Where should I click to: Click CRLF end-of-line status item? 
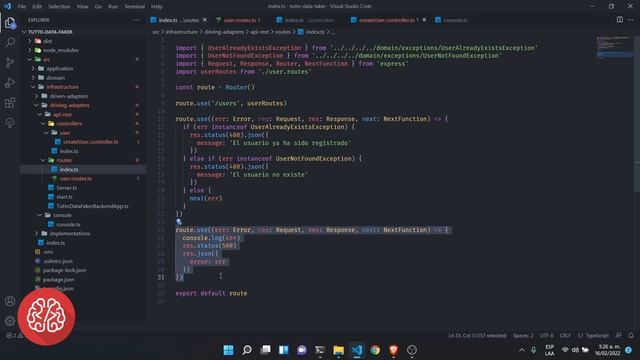point(565,336)
